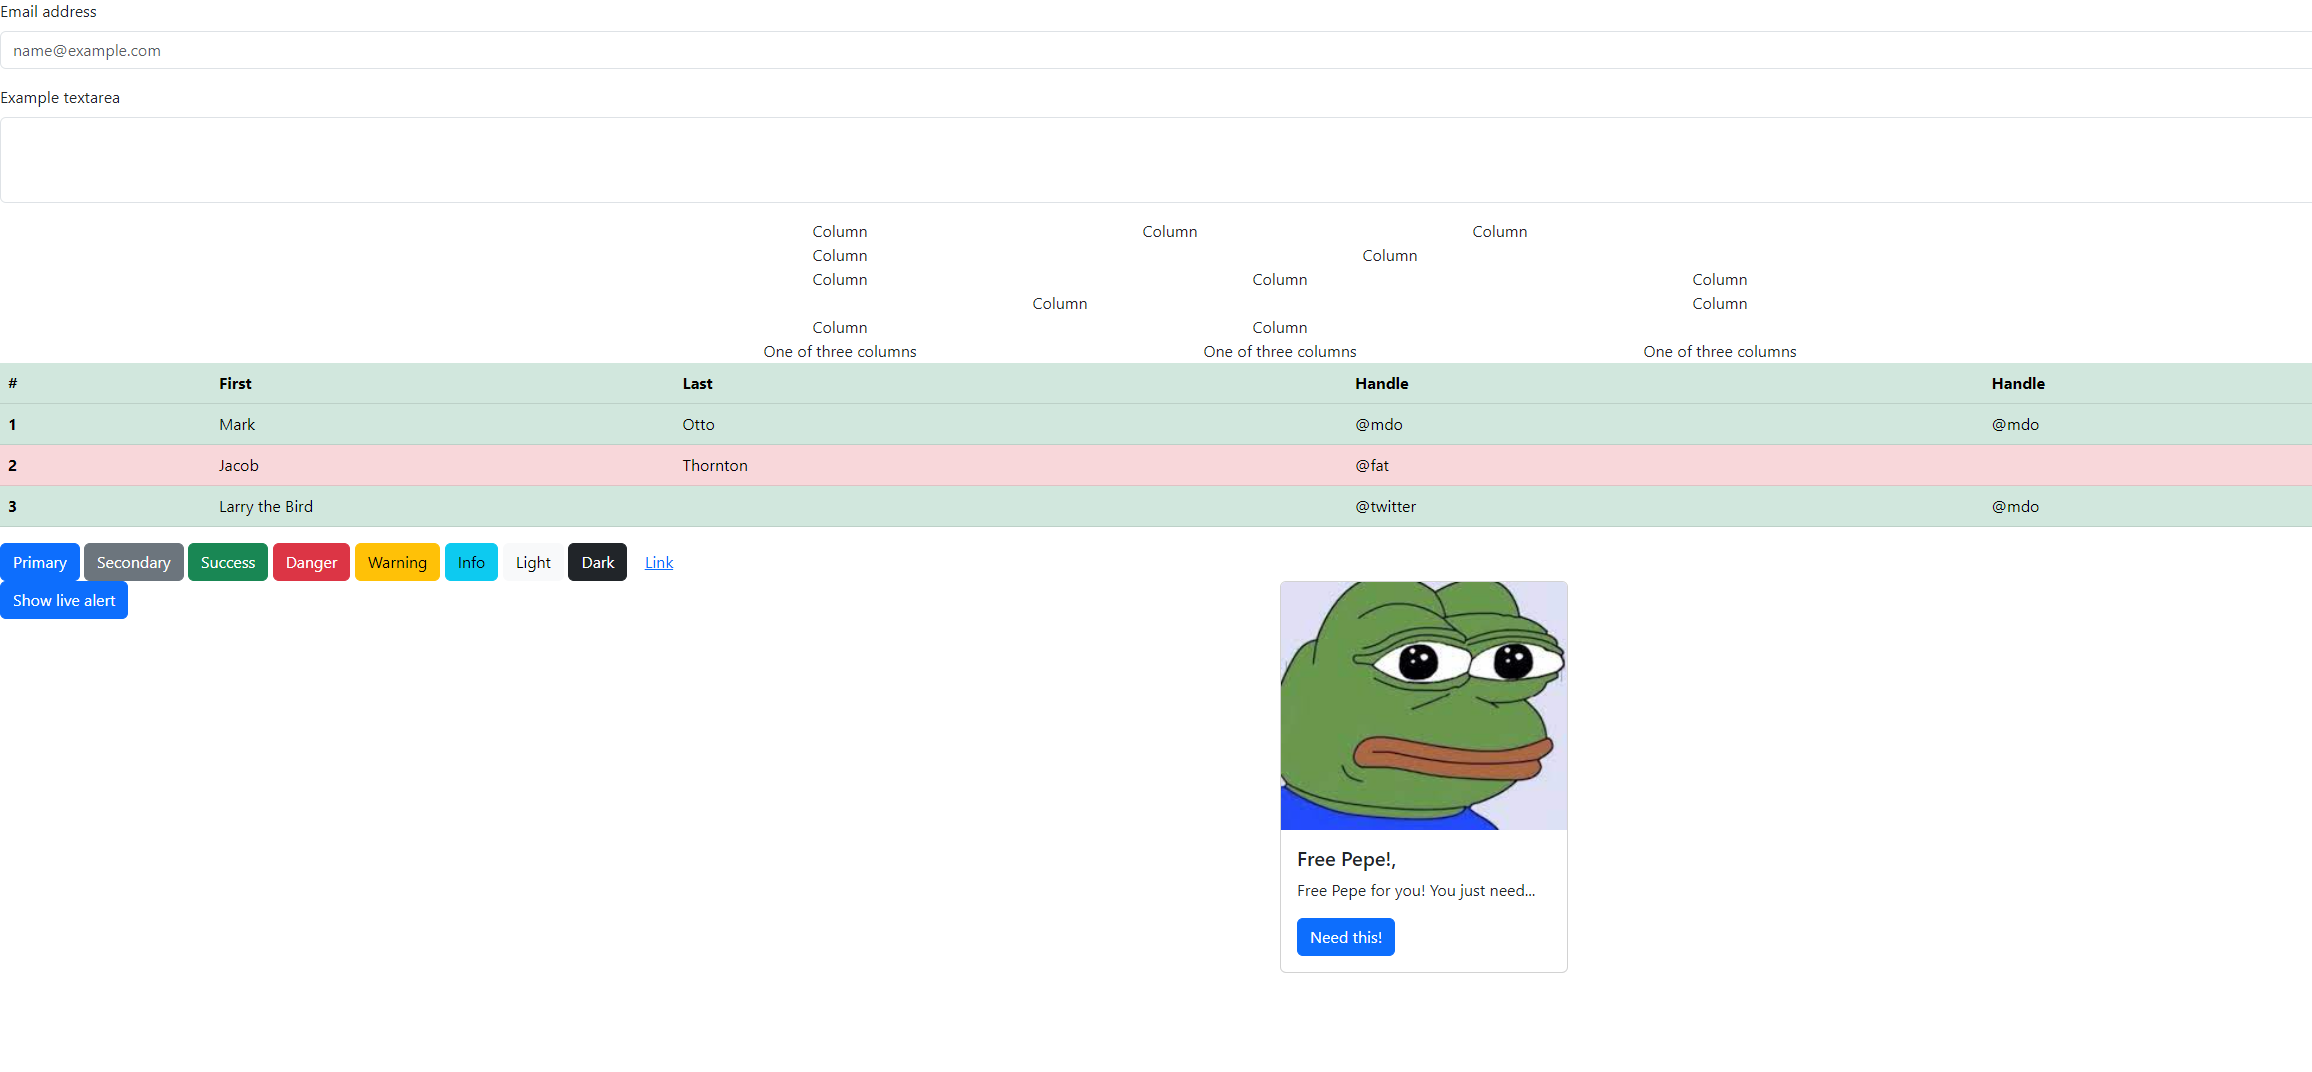
Task: Click the Dark button
Action: (x=598, y=562)
